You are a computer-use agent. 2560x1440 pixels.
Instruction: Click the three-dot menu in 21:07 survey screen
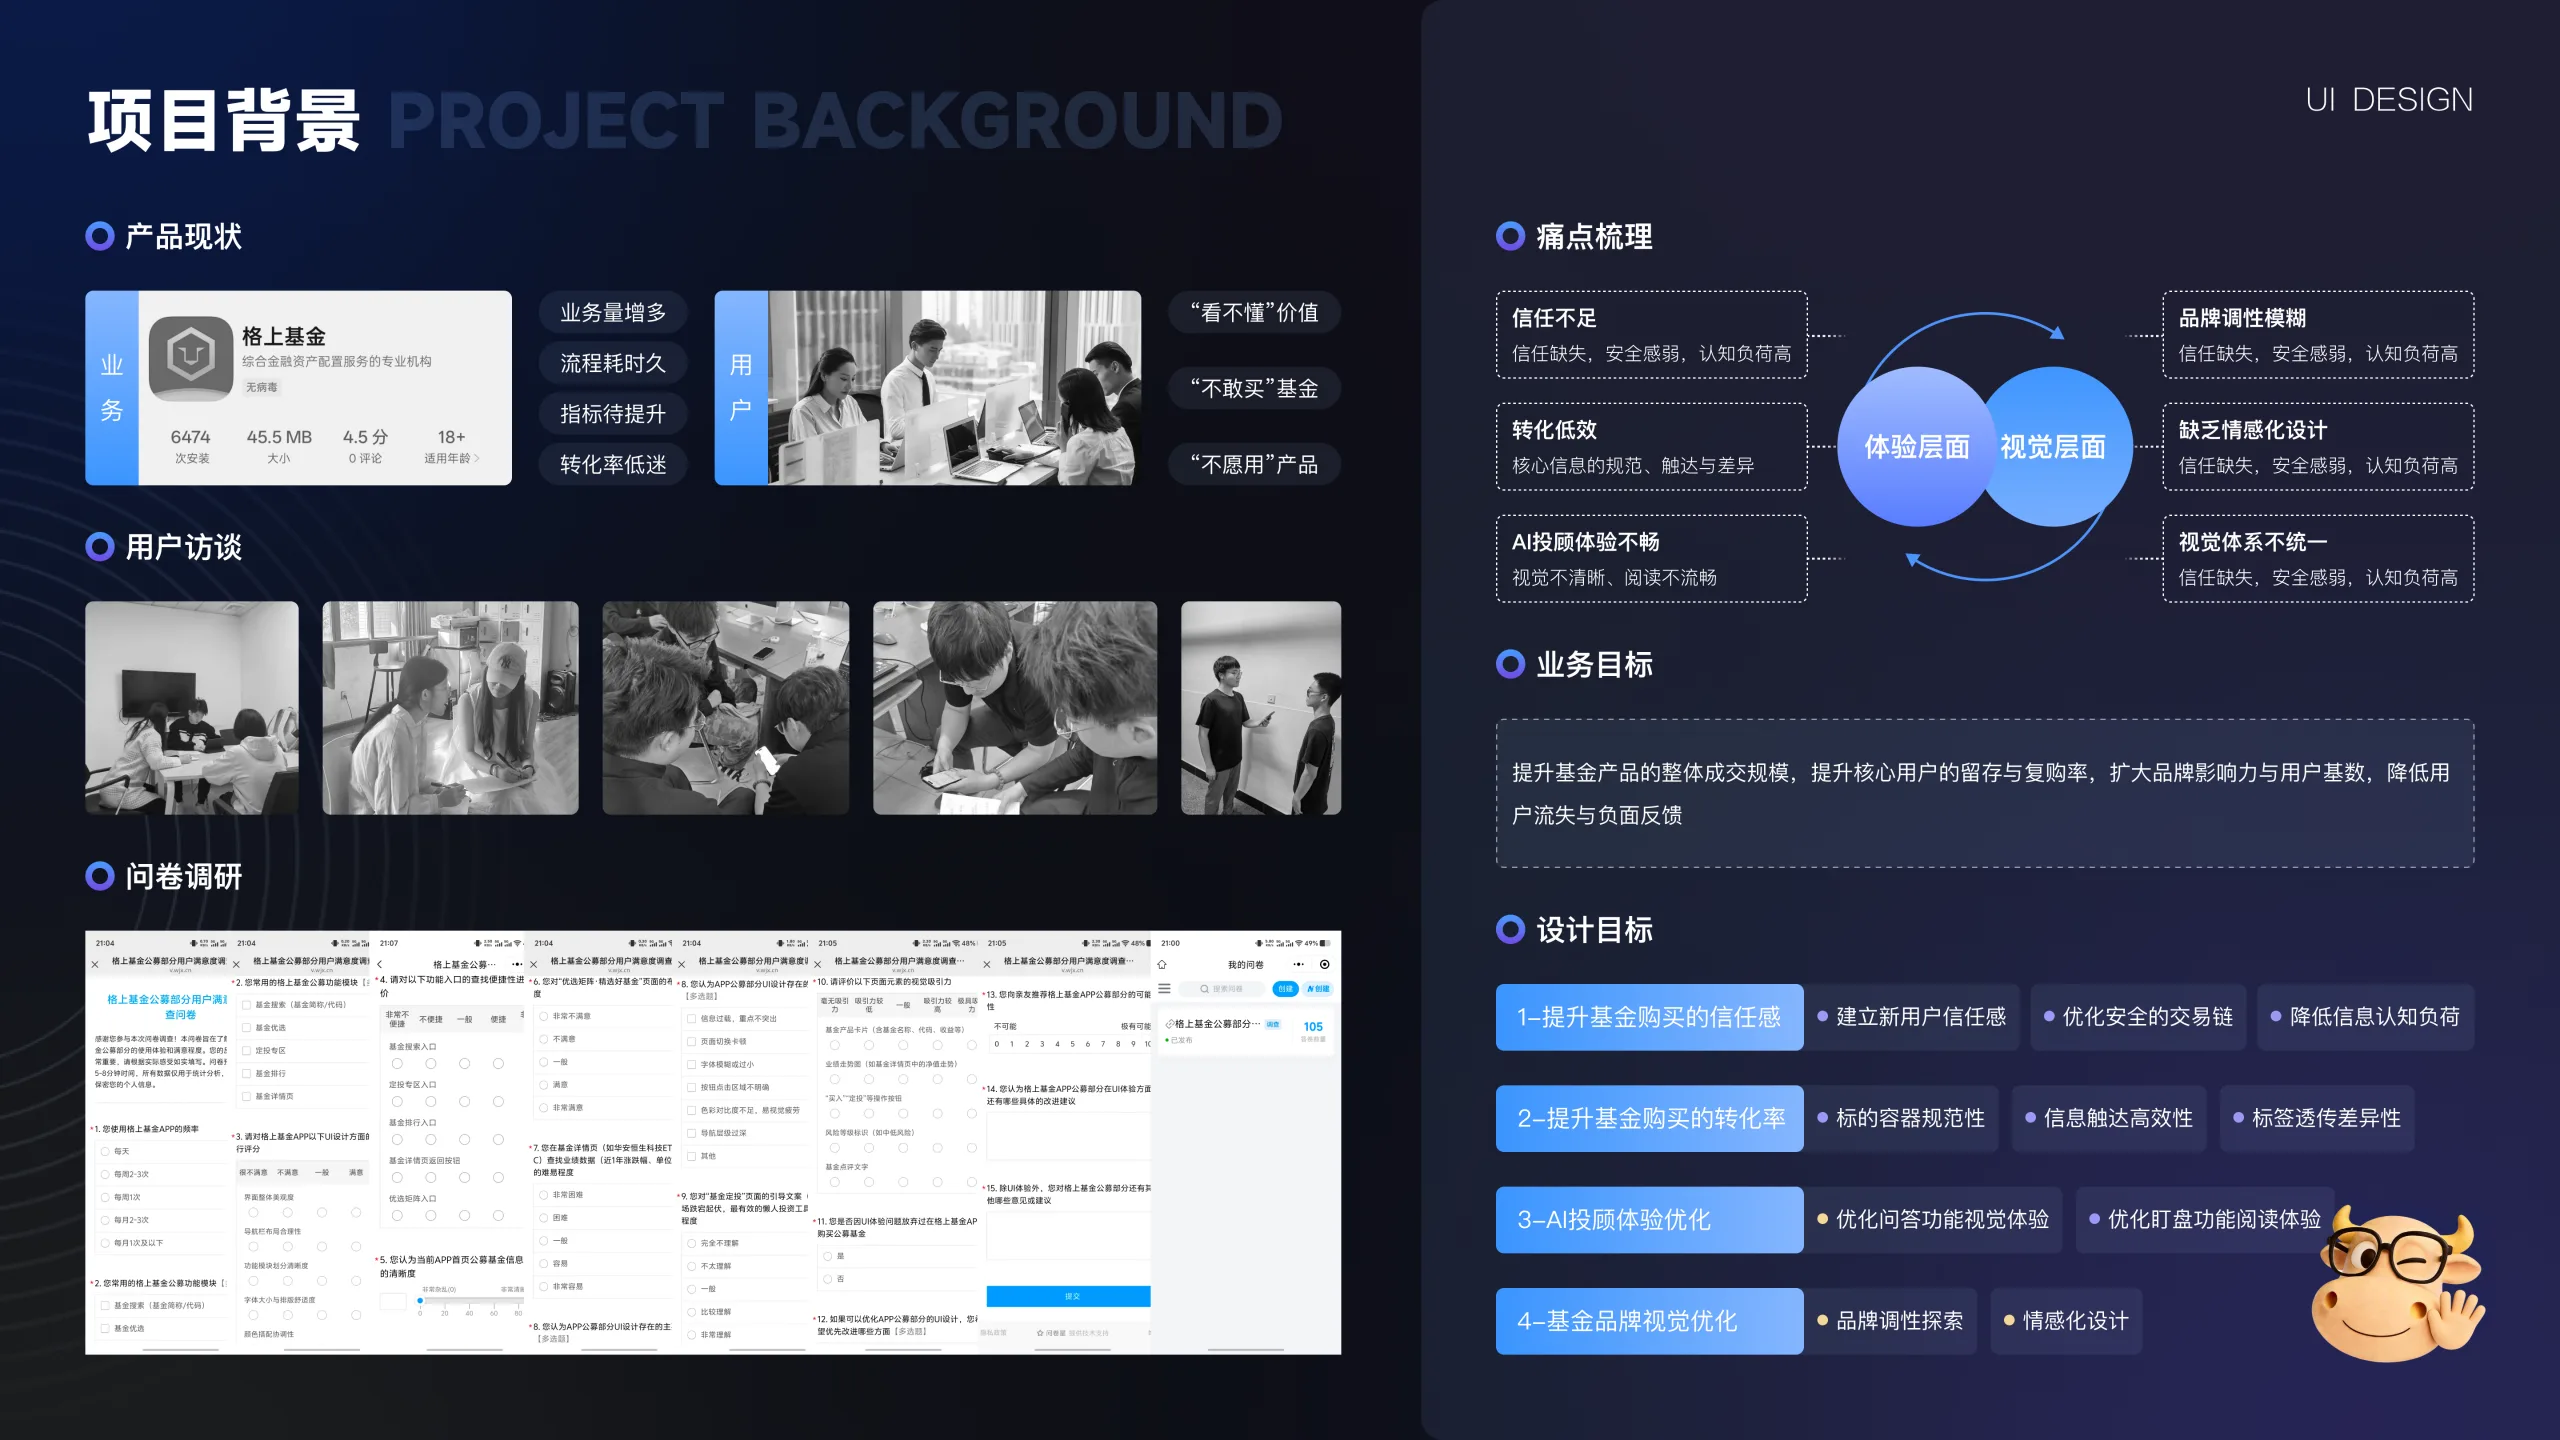pyautogui.click(x=517, y=965)
